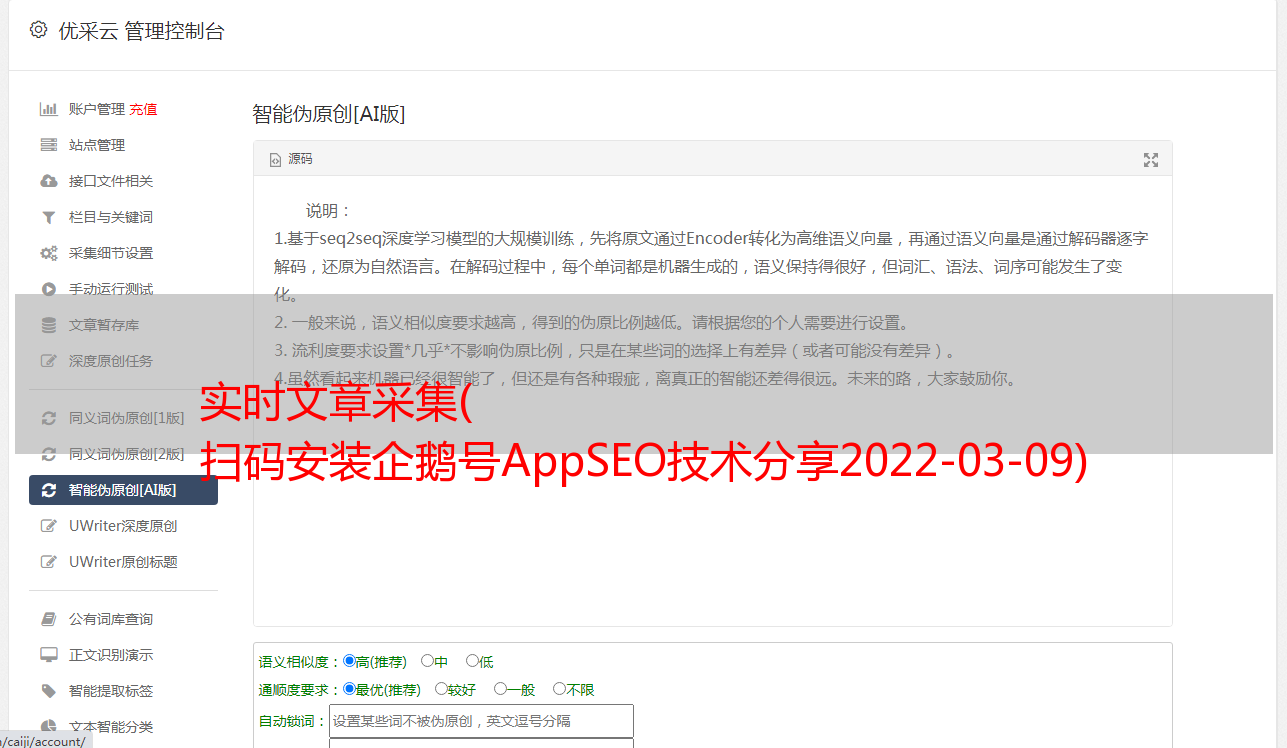
Task: Click the refresh icon for 同义词伪原创[1版]
Action: coord(48,418)
